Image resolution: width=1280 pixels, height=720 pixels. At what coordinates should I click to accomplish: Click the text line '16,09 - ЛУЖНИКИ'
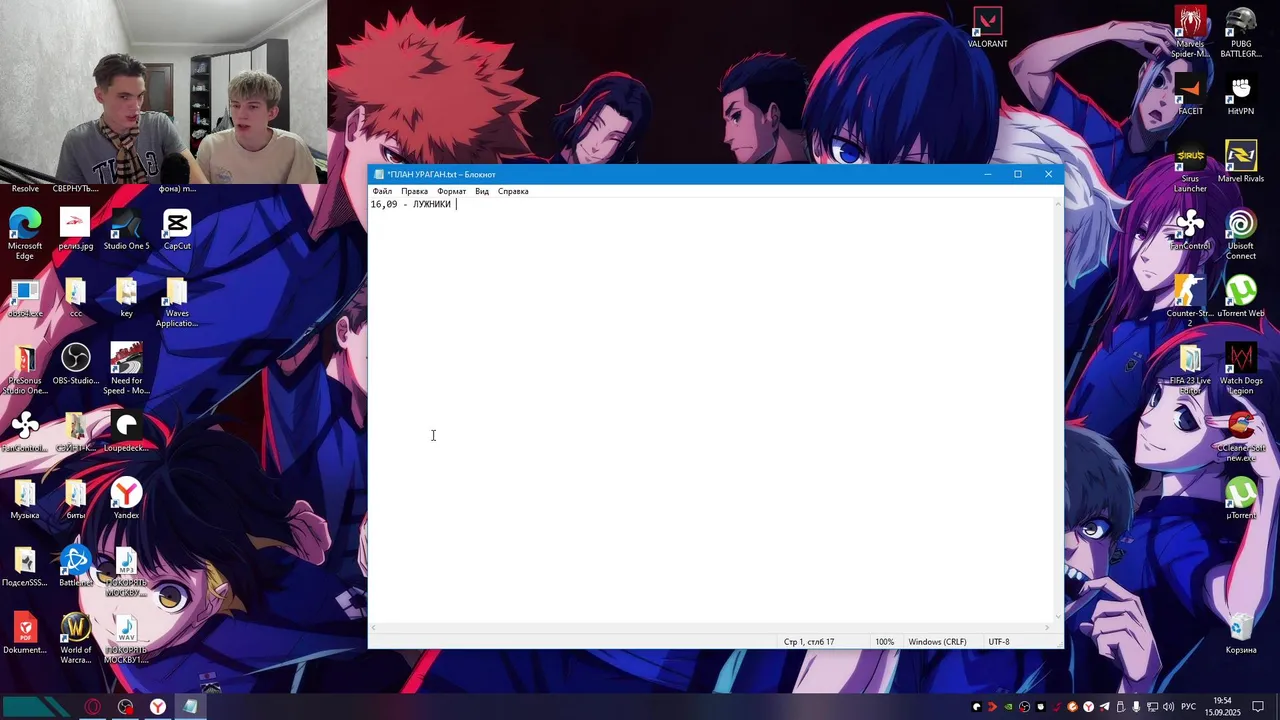(x=410, y=204)
